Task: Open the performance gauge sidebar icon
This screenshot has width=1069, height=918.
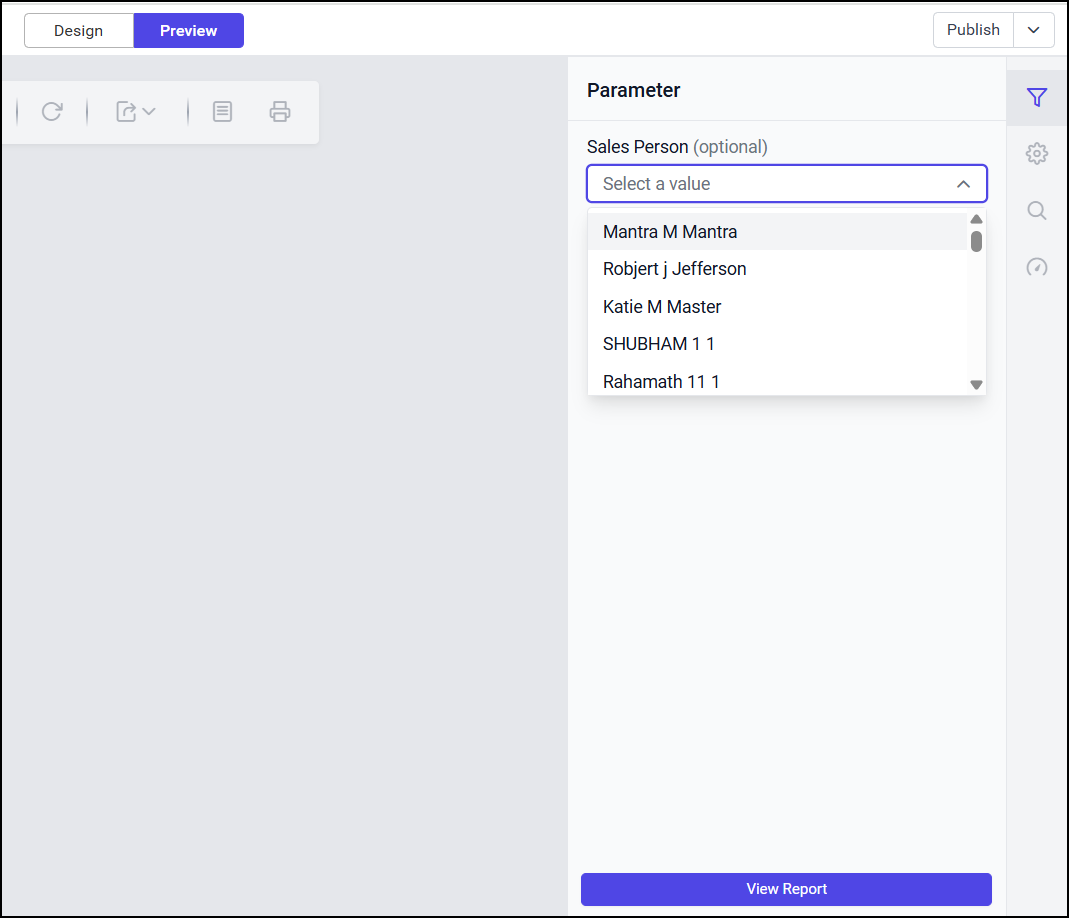Action: tap(1037, 267)
